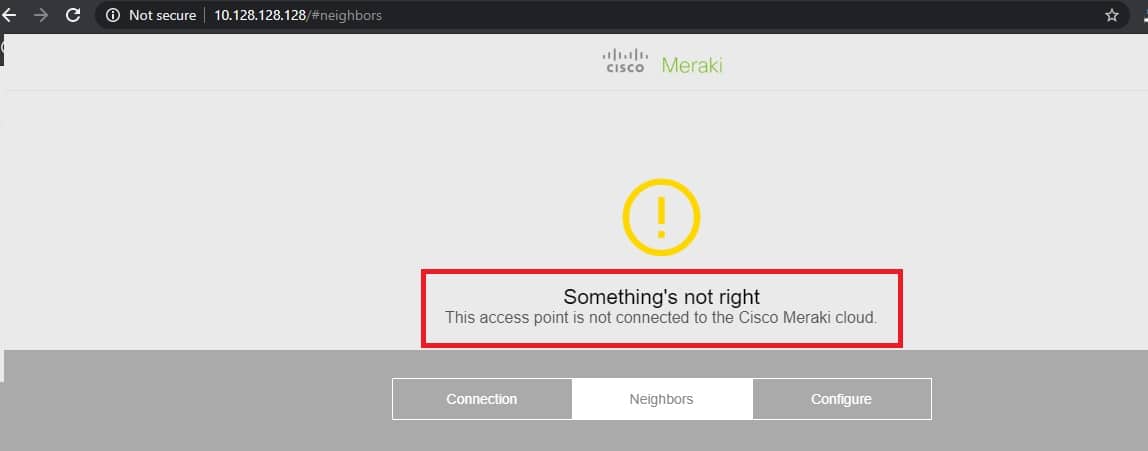Open site information via the circled i icon
Image resolution: width=1148 pixels, height=451 pixels.
[113, 15]
